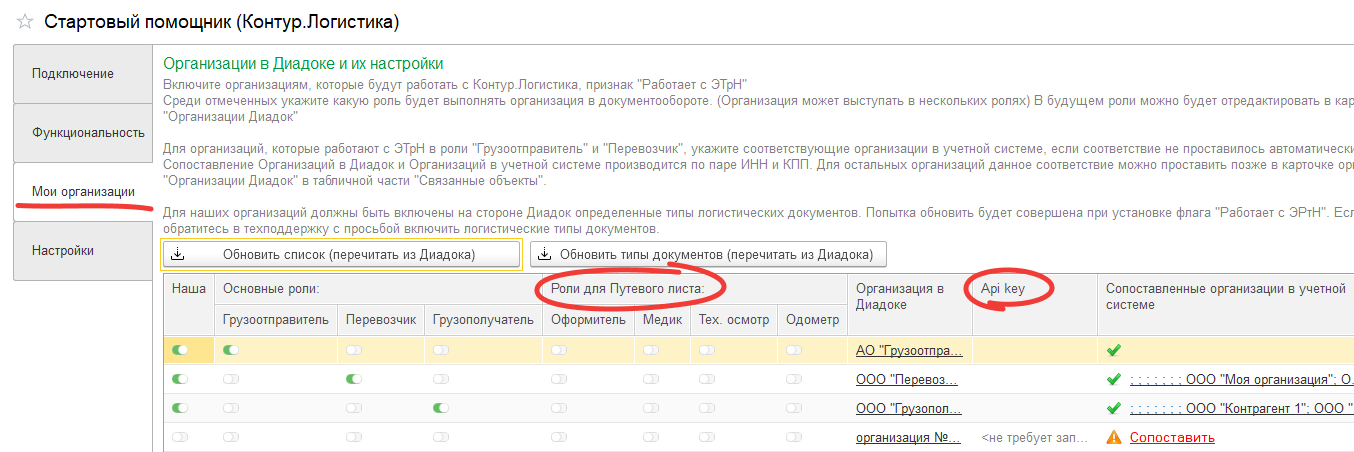Viewport: 1354px width, 452px height.
Task: Enable Грузоотправитель role for ООО "Перевоз…" row
Action: pos(231,380)
